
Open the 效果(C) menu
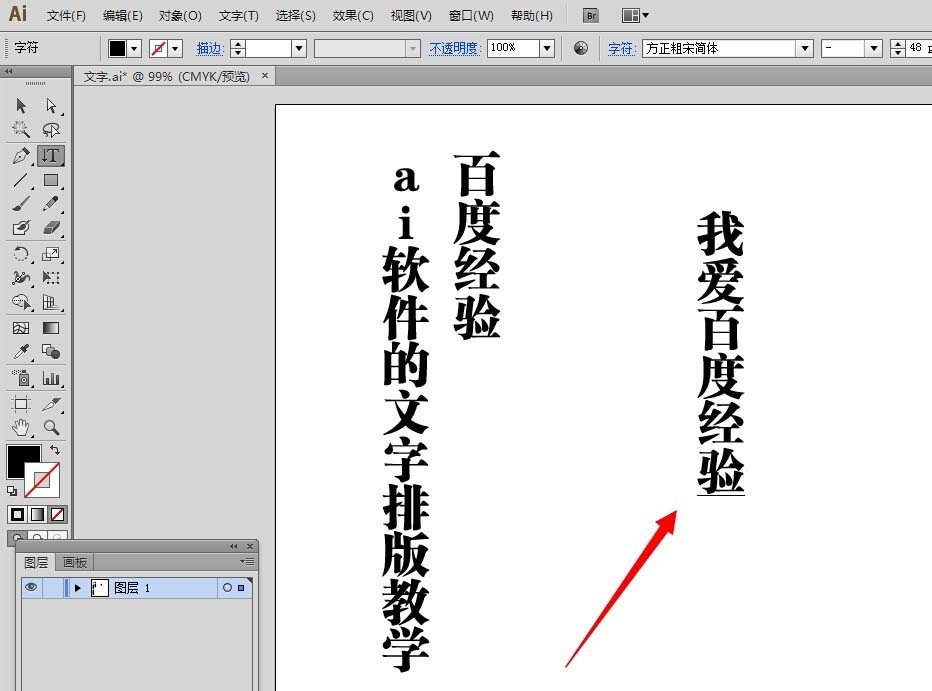353,15
